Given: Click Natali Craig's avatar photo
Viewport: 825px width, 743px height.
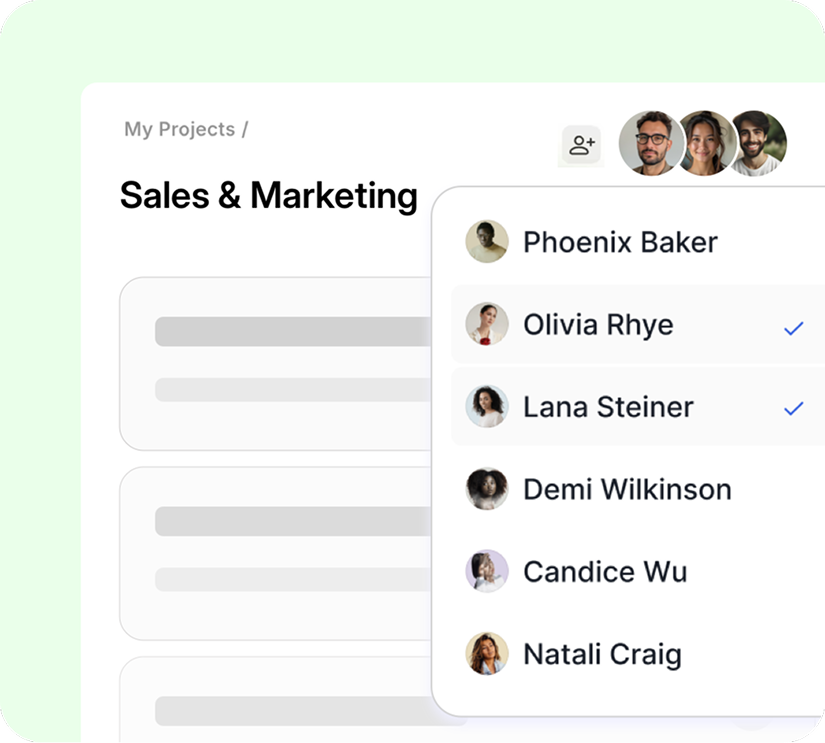Looking at the screenshot, I should pos(487,654).
